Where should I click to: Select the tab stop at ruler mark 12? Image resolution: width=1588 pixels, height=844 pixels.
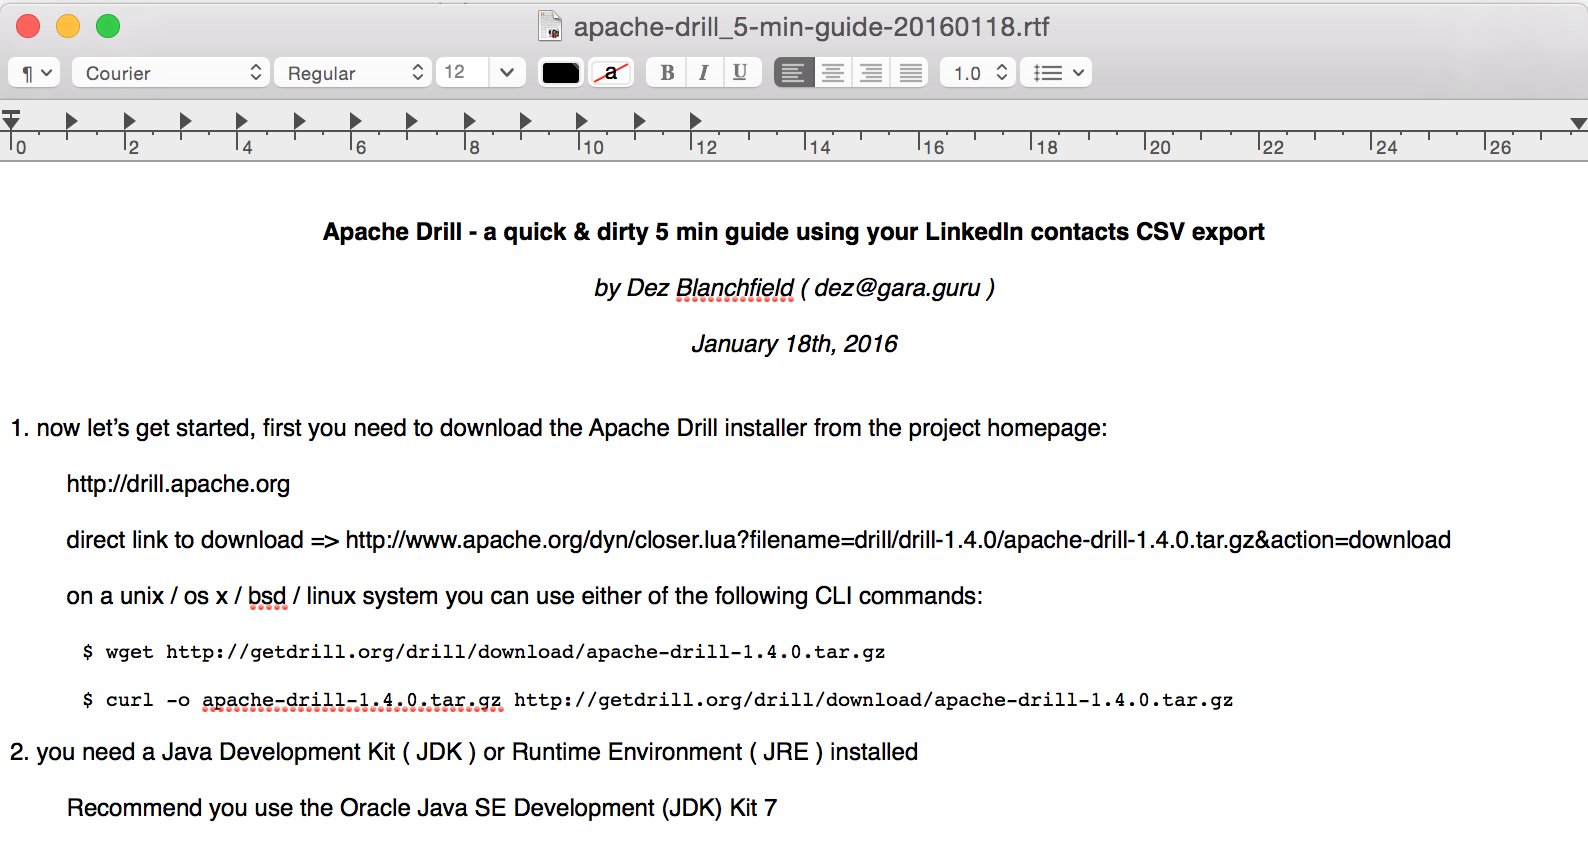click(x=695, y=121)
